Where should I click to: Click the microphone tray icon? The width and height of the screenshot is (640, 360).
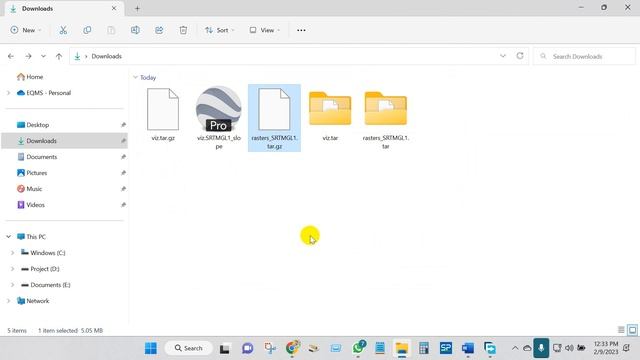[x=541, y=348]
